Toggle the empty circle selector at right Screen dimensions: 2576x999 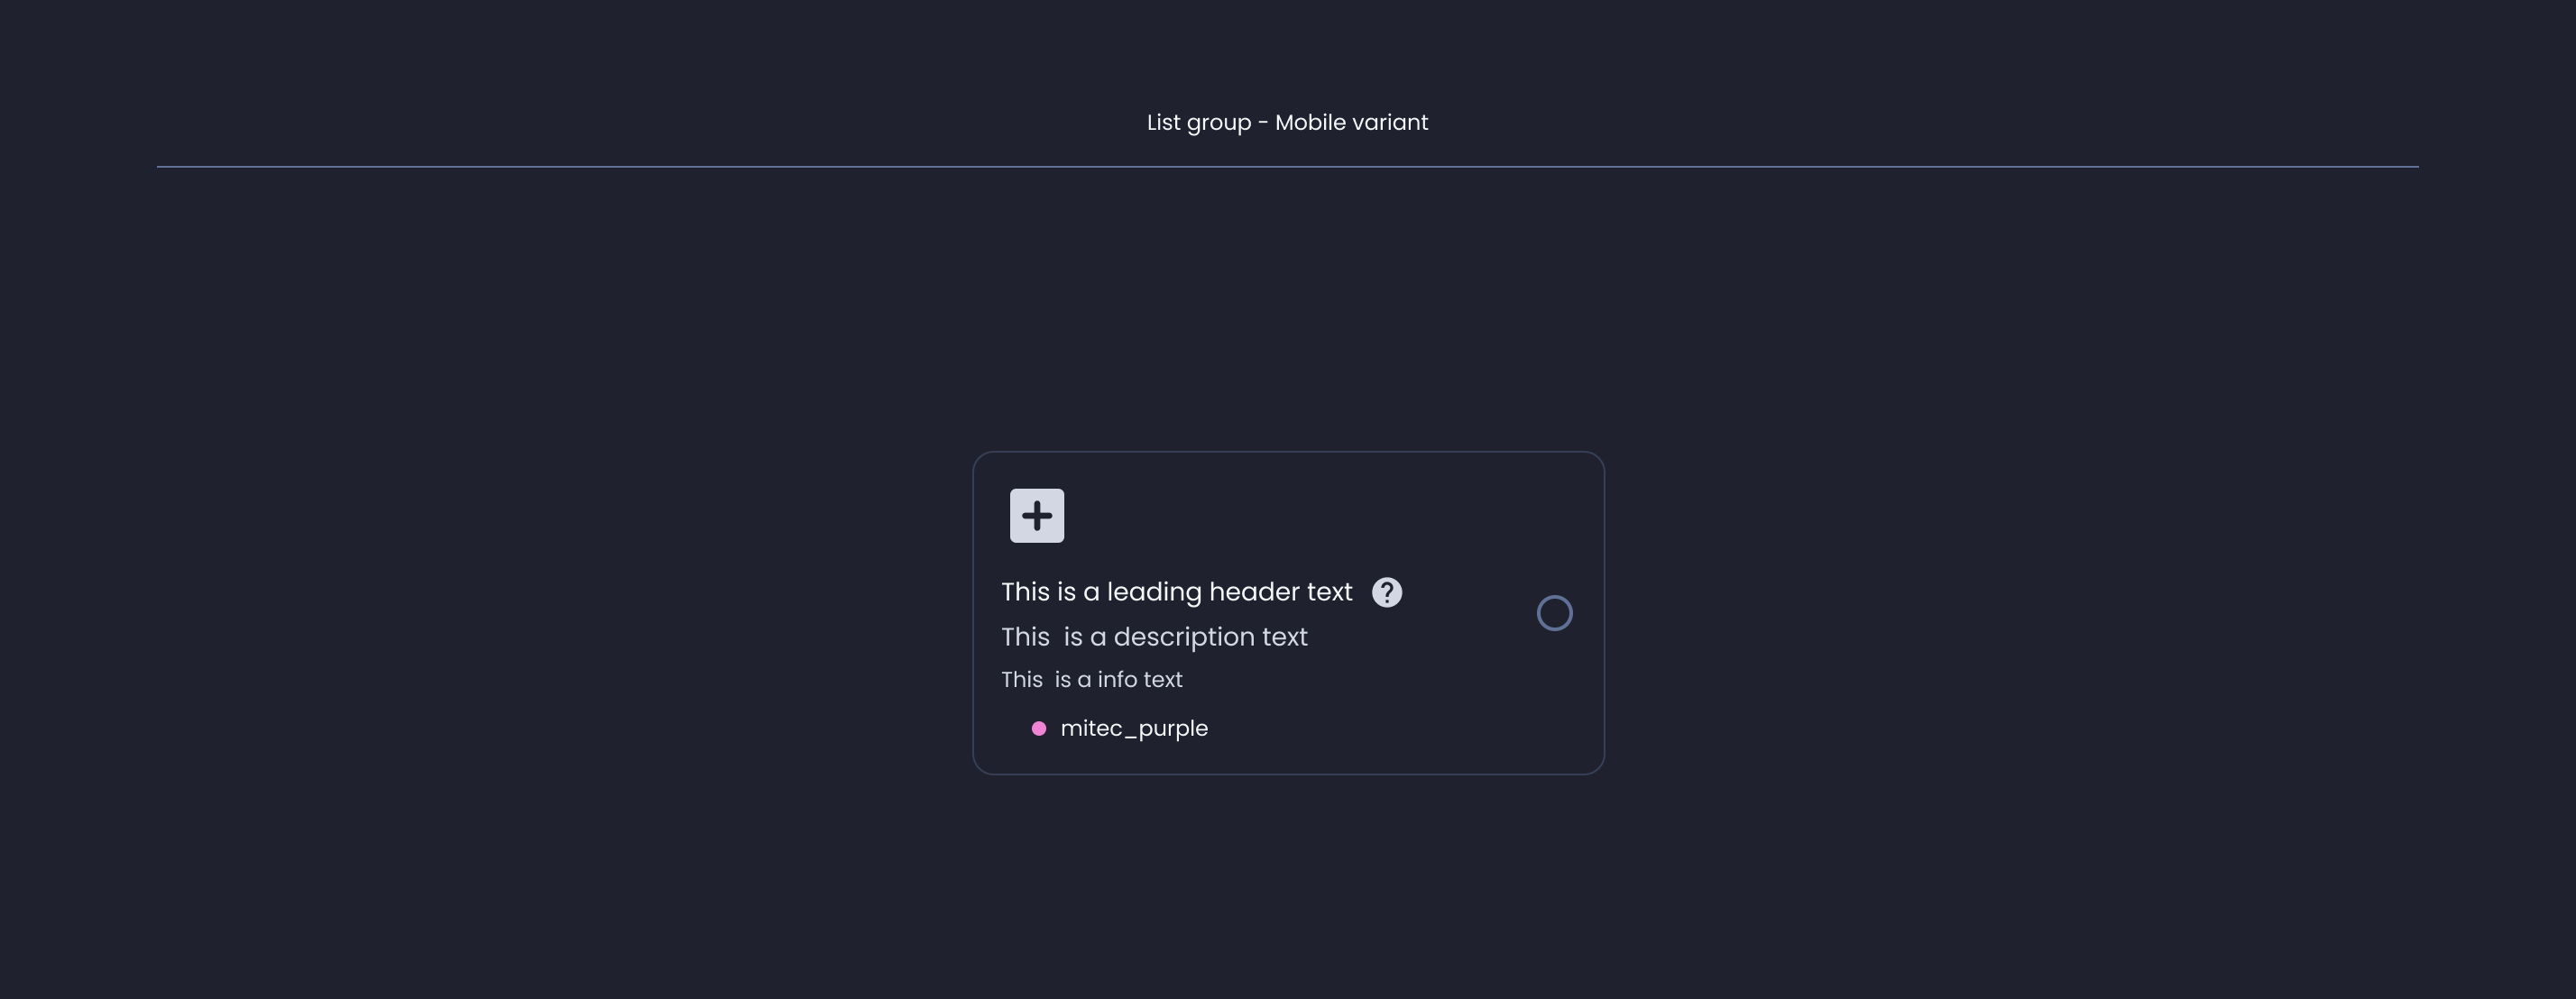(1555, 613)
